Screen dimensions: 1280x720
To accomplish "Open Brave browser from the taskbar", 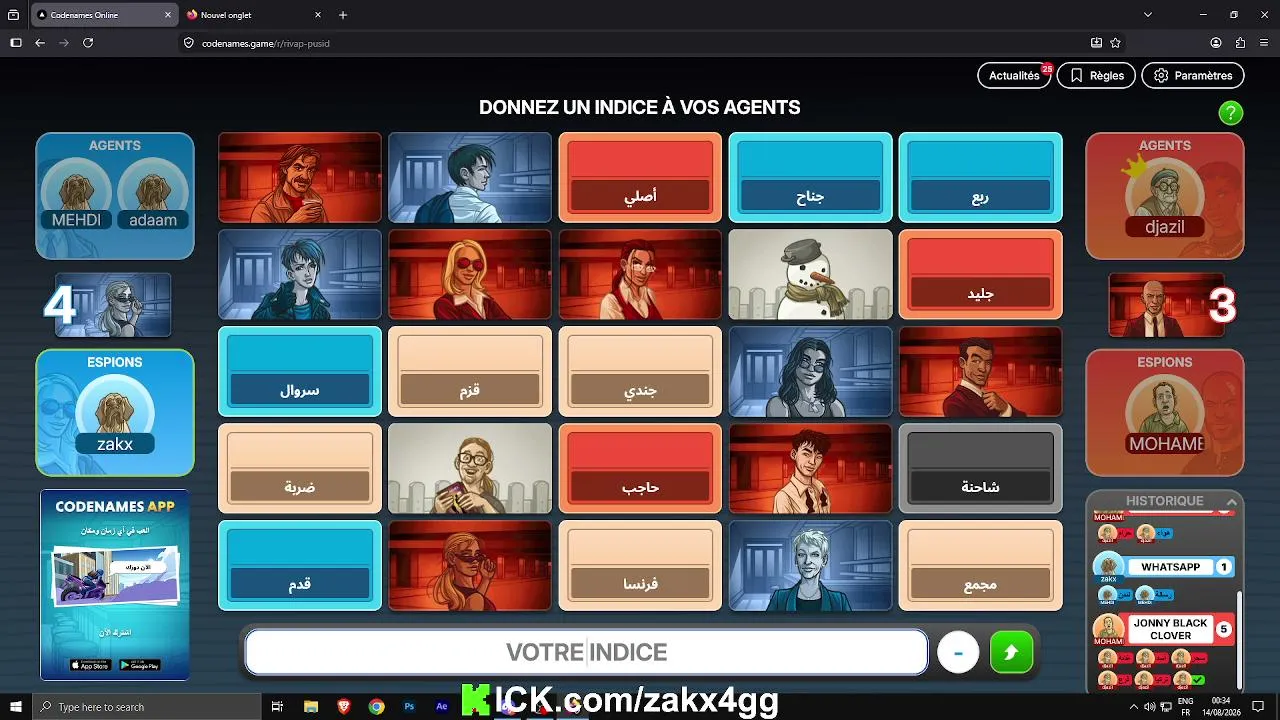I will coord(344,707).
